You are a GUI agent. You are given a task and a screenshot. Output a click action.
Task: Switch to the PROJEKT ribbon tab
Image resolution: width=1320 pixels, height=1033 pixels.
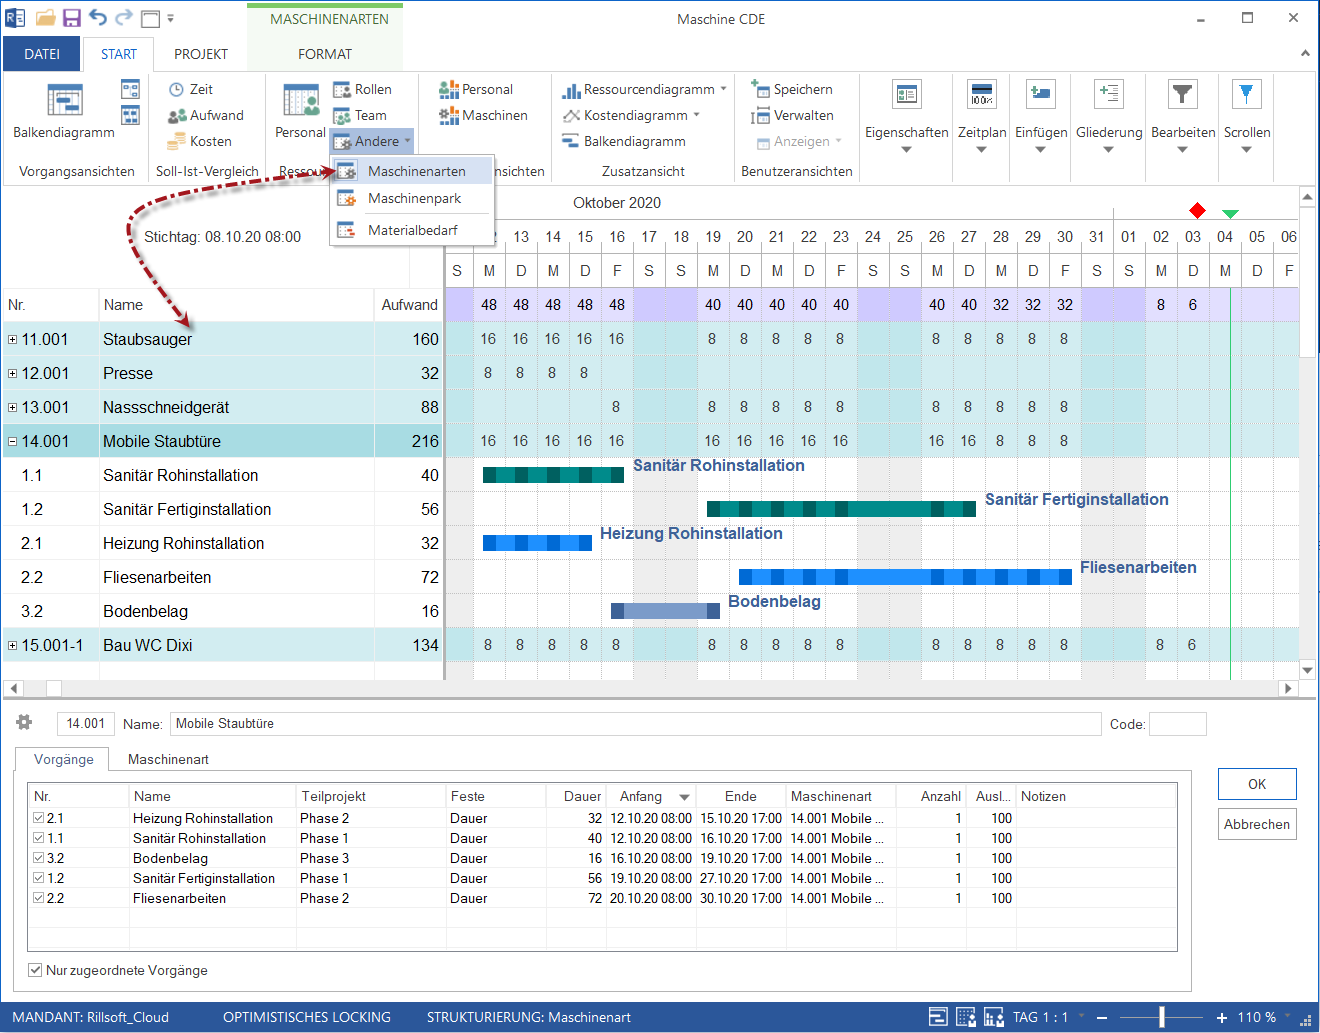point(201,54)
